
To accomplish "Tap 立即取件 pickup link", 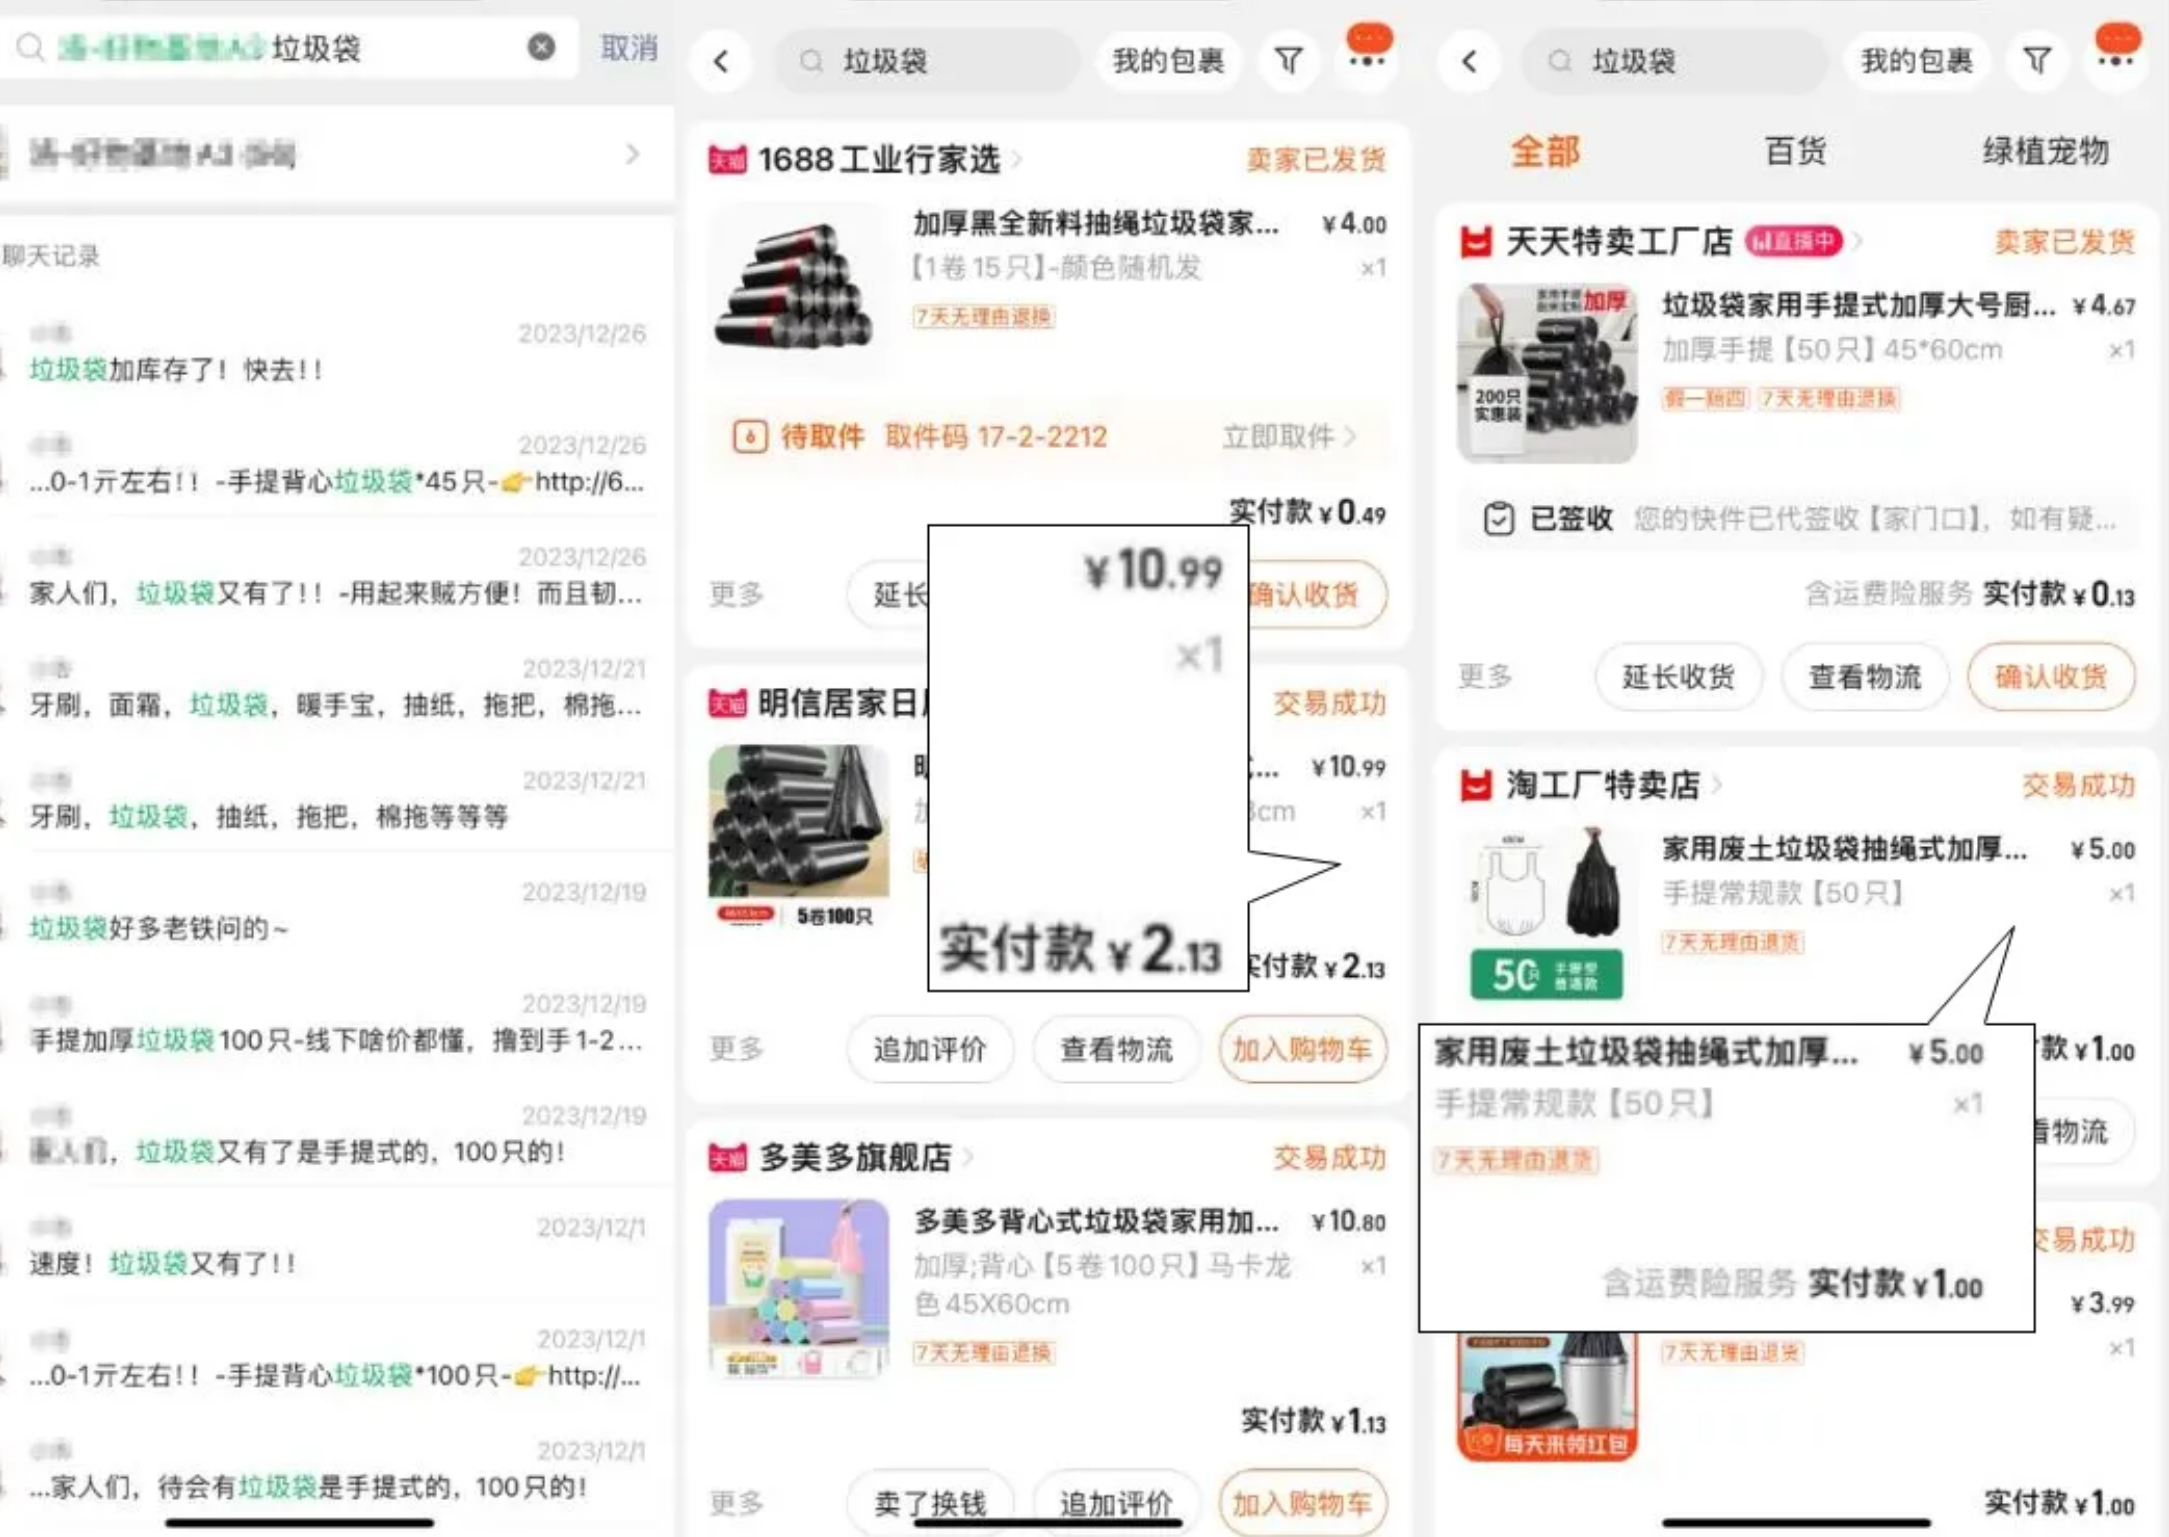I will (1288, 436).
